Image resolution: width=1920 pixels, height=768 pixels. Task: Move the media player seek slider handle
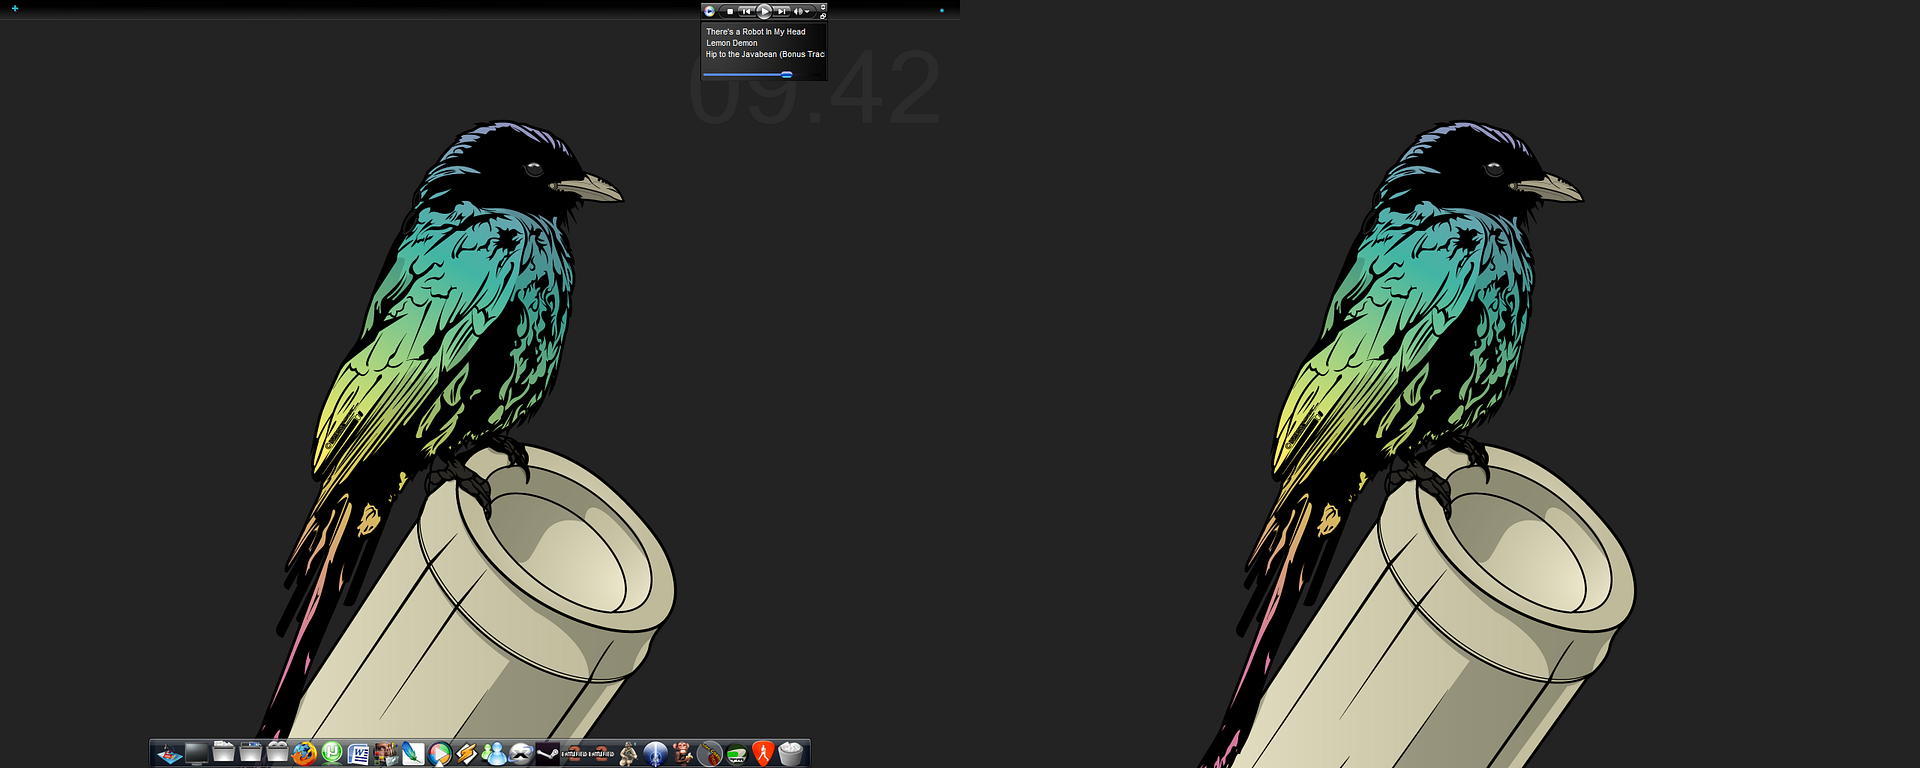coord(787,75)
